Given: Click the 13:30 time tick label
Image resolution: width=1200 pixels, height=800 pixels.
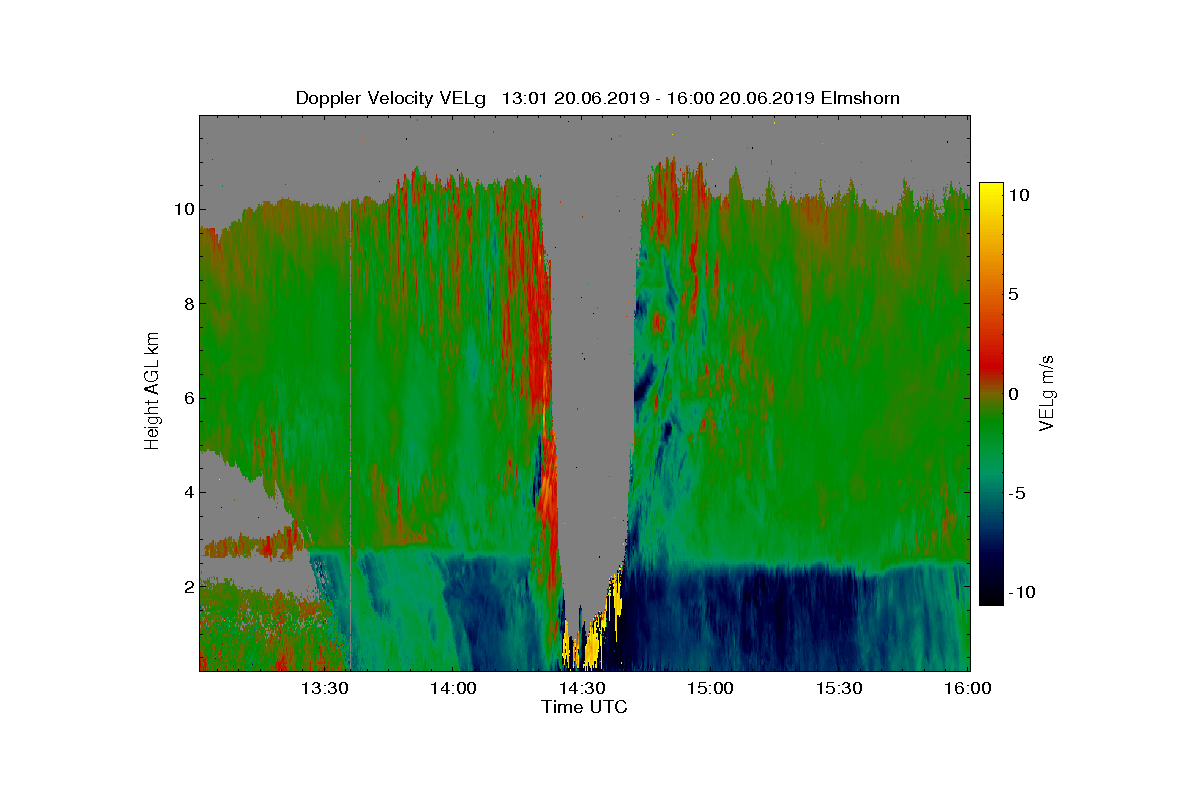Looking at the screenshot, I should (327, 688).
